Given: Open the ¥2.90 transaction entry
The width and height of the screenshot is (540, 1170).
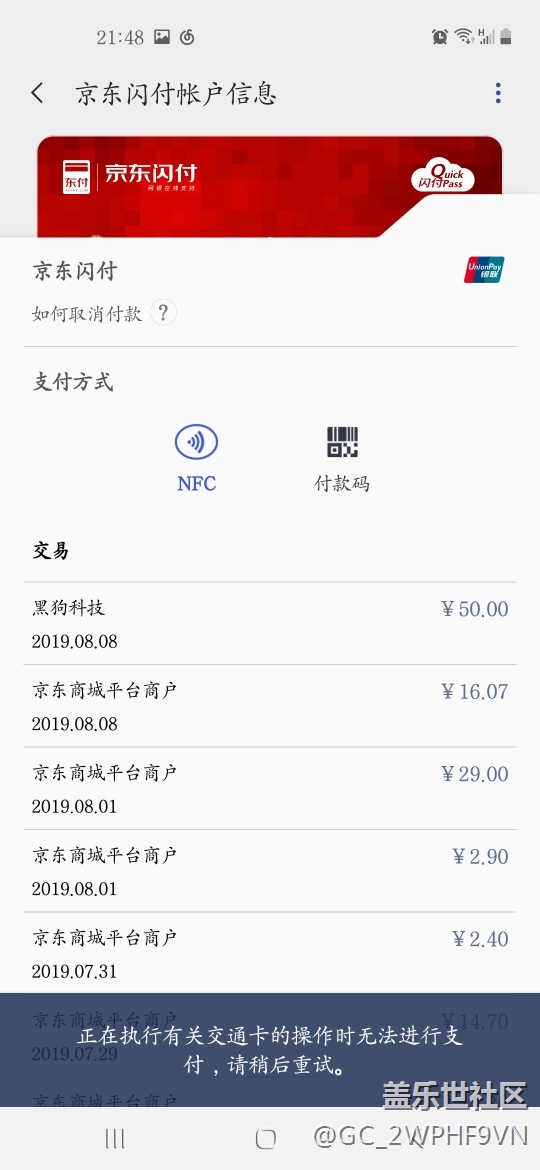Looking at the screenshot, I should [270, 871].
